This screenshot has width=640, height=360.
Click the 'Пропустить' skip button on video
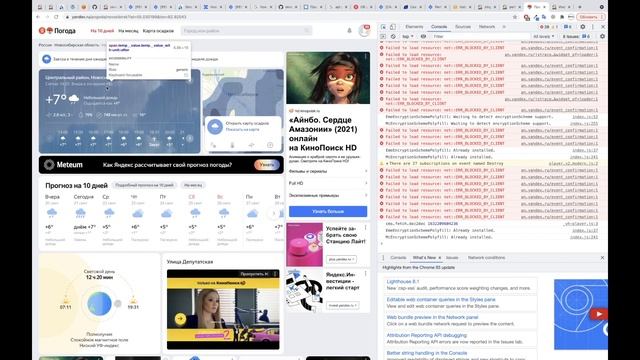pyautogui.click(x=254, y=274)
